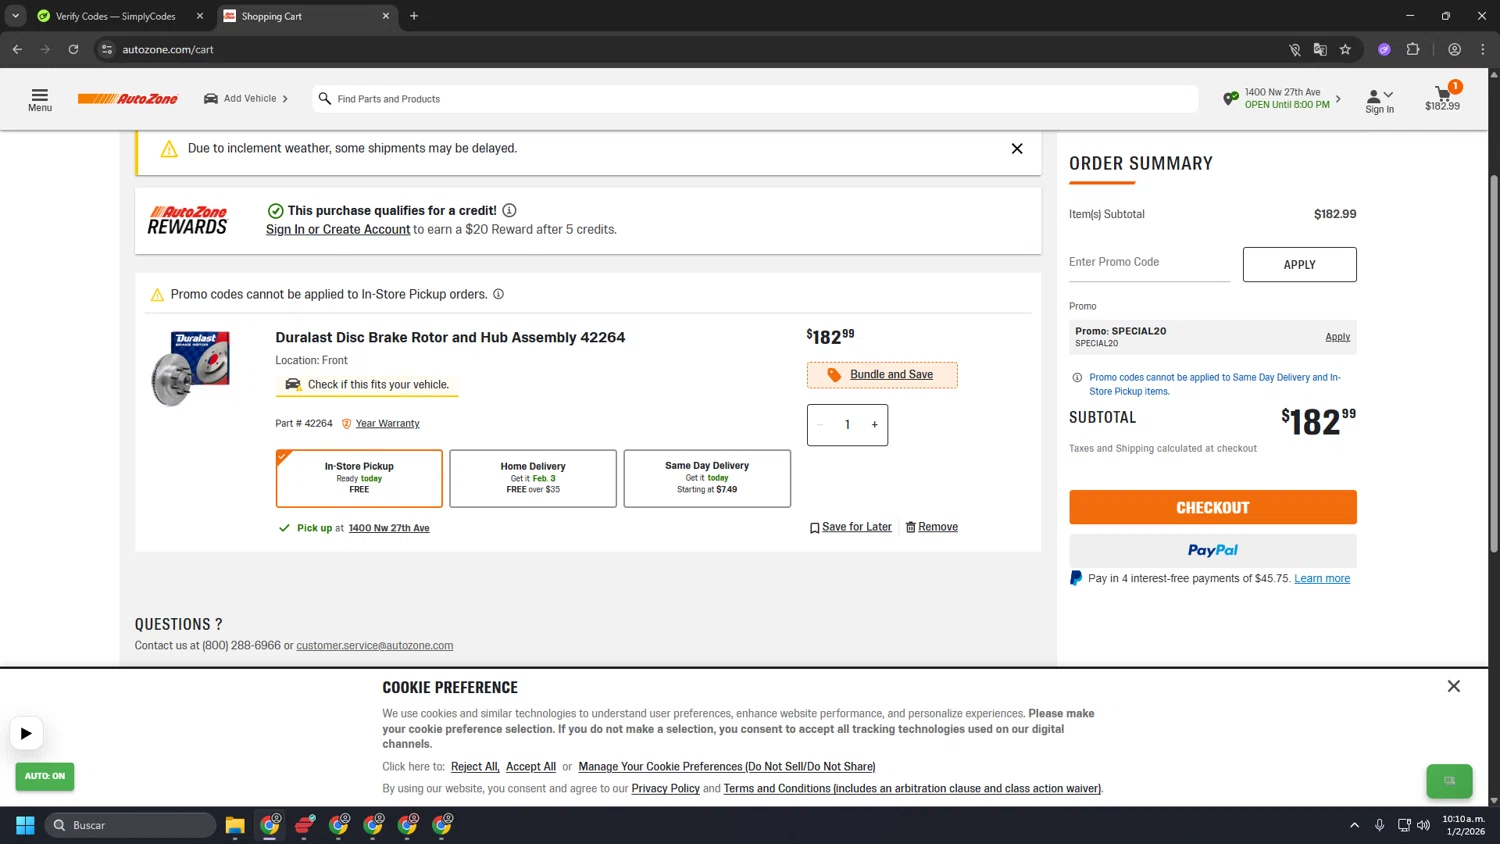
Task: Bookmark this page with the star icon
Action: [x=1345, y=49]
